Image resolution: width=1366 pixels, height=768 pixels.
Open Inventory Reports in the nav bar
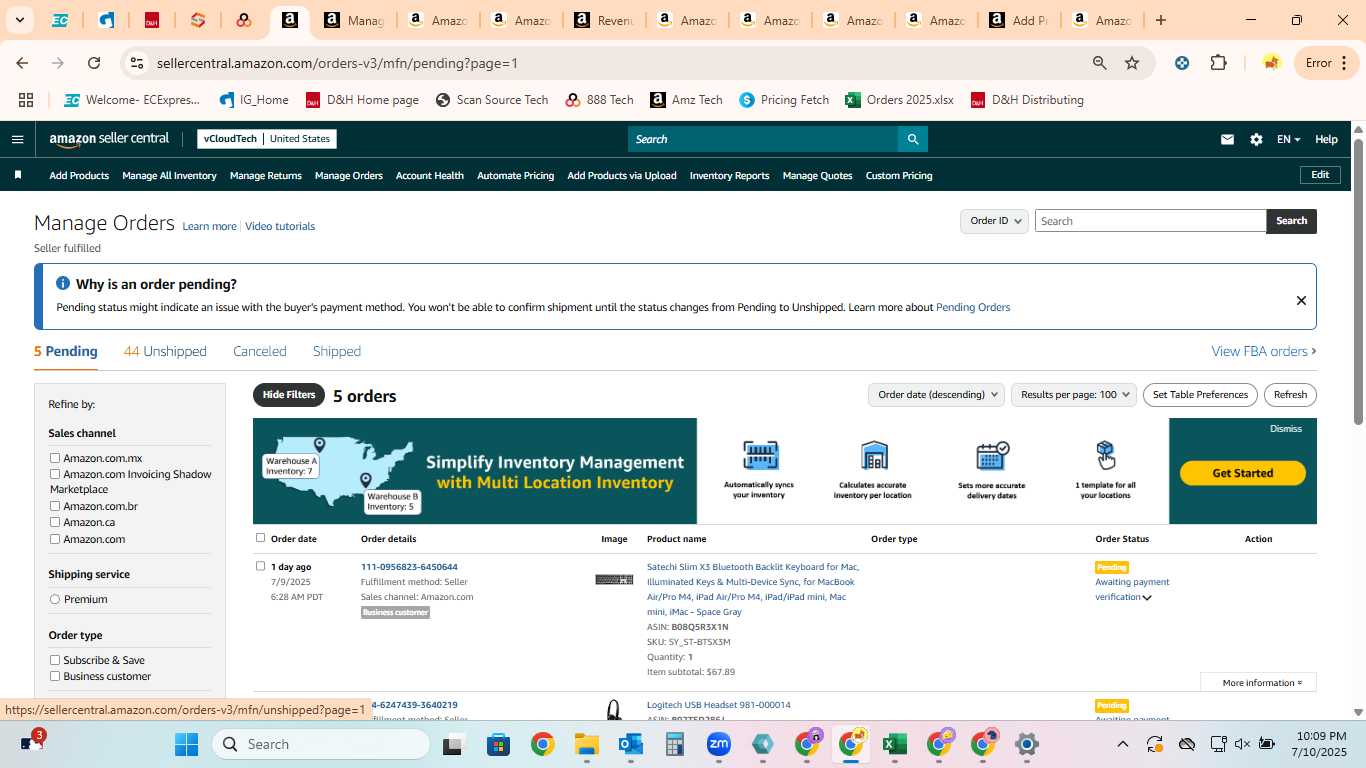coord(729,176)
